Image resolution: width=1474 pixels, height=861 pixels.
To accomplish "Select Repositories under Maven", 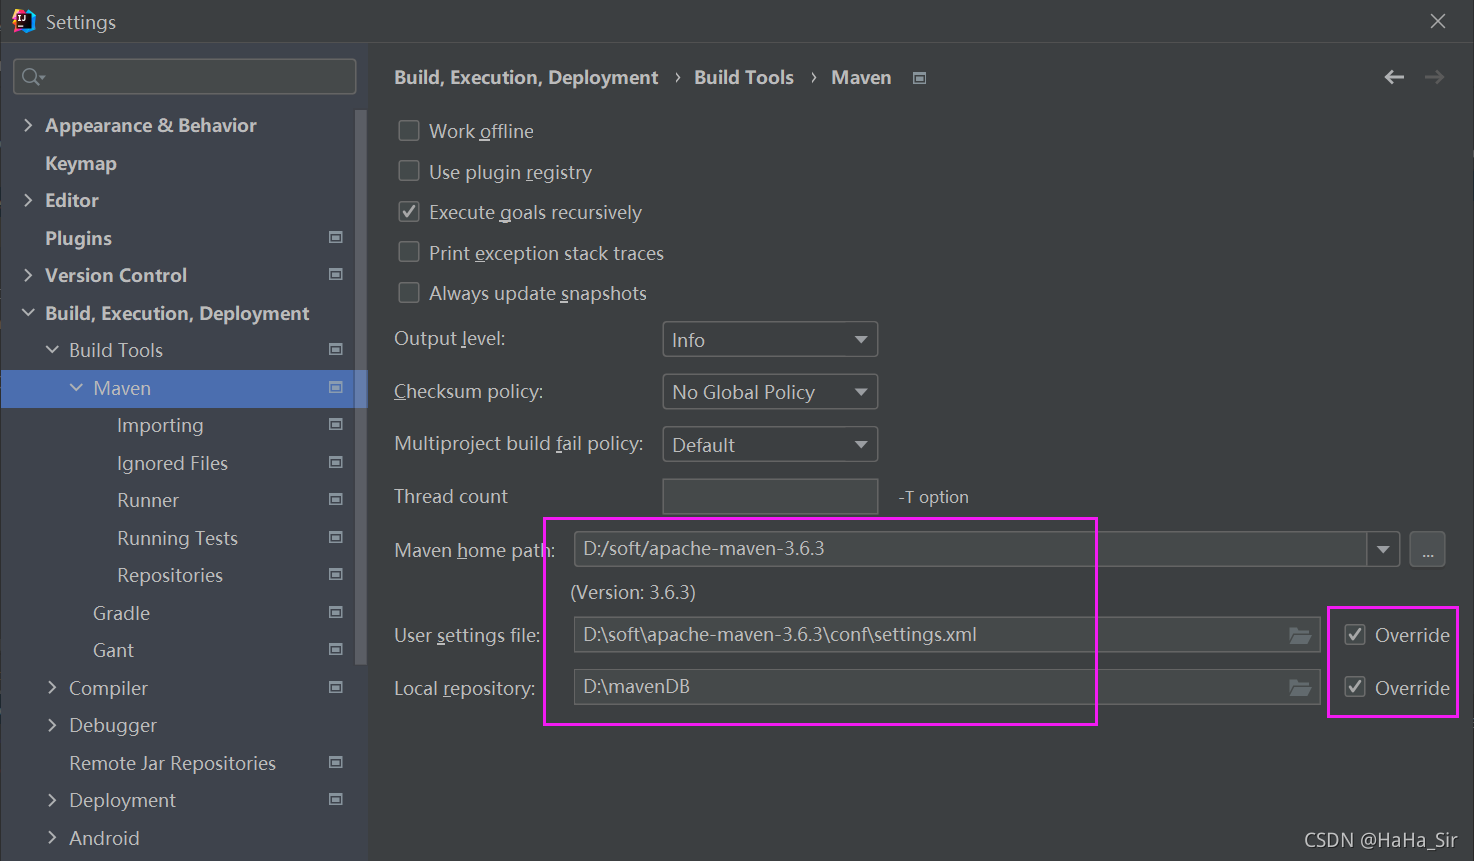I will pyautogui.click(x=170, y=575).
